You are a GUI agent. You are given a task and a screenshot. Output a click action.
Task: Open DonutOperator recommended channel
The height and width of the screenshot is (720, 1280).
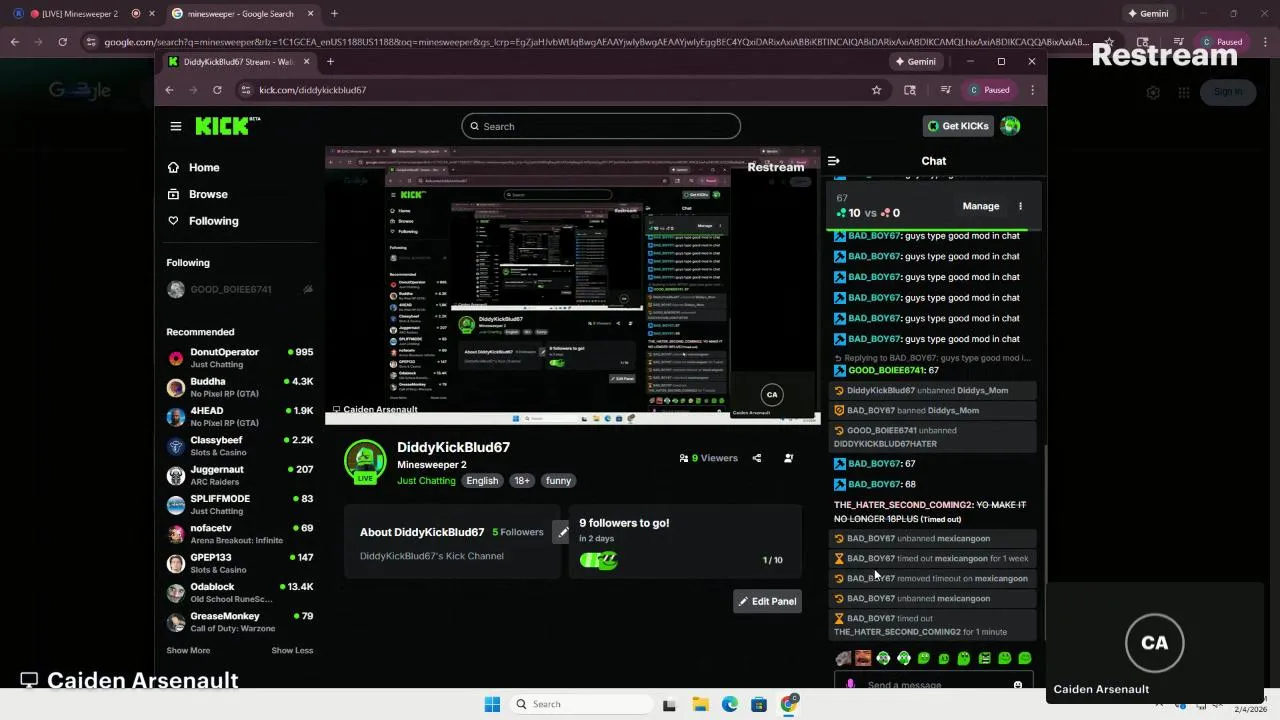click(x=240, y=358)
